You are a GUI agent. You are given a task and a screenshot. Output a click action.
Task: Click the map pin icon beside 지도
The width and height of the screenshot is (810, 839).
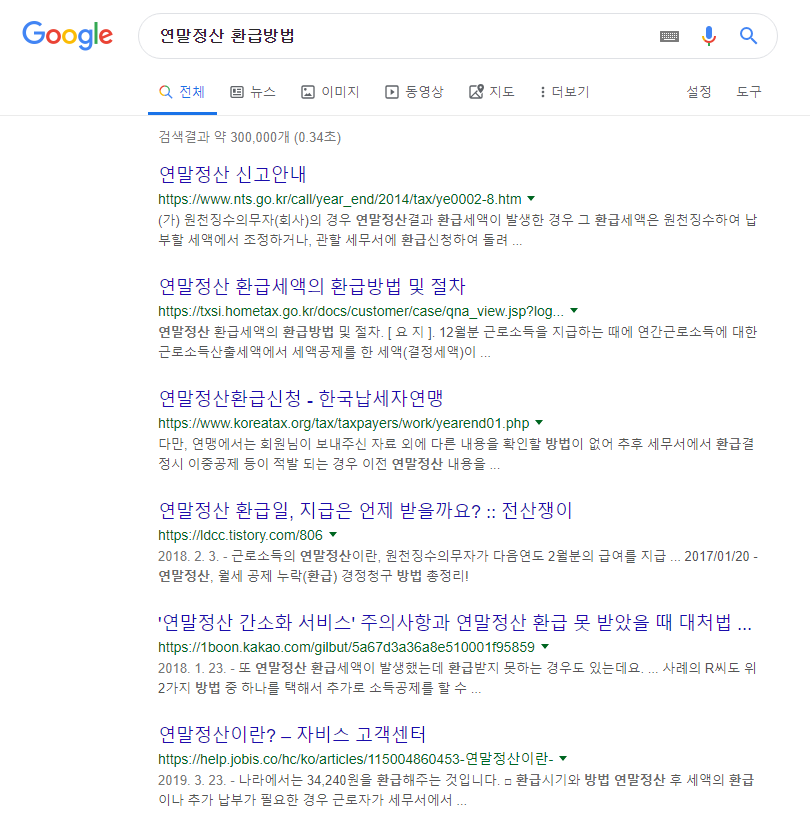pyautogui.click(x=476, y=91)
